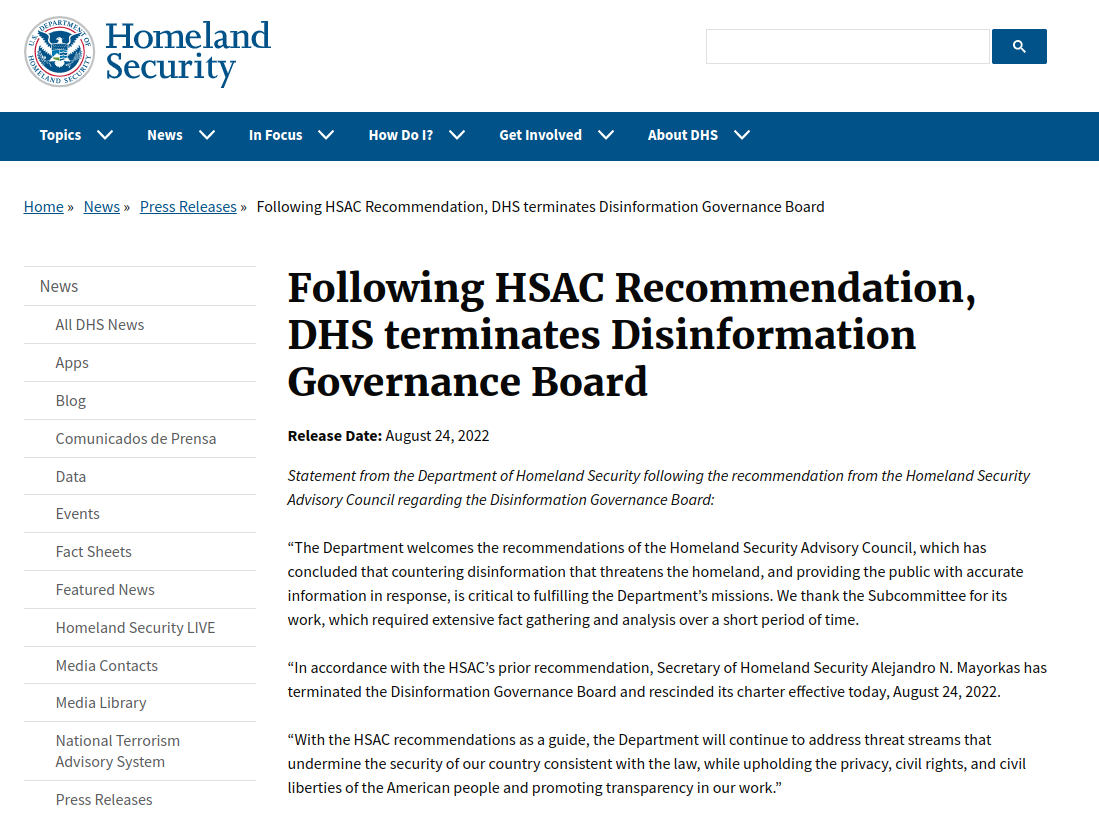Image resolution: width=1099 pixels, height=816 pixels.
Task: Open the Homeland Security wordmark link
Action: [188, 53]
